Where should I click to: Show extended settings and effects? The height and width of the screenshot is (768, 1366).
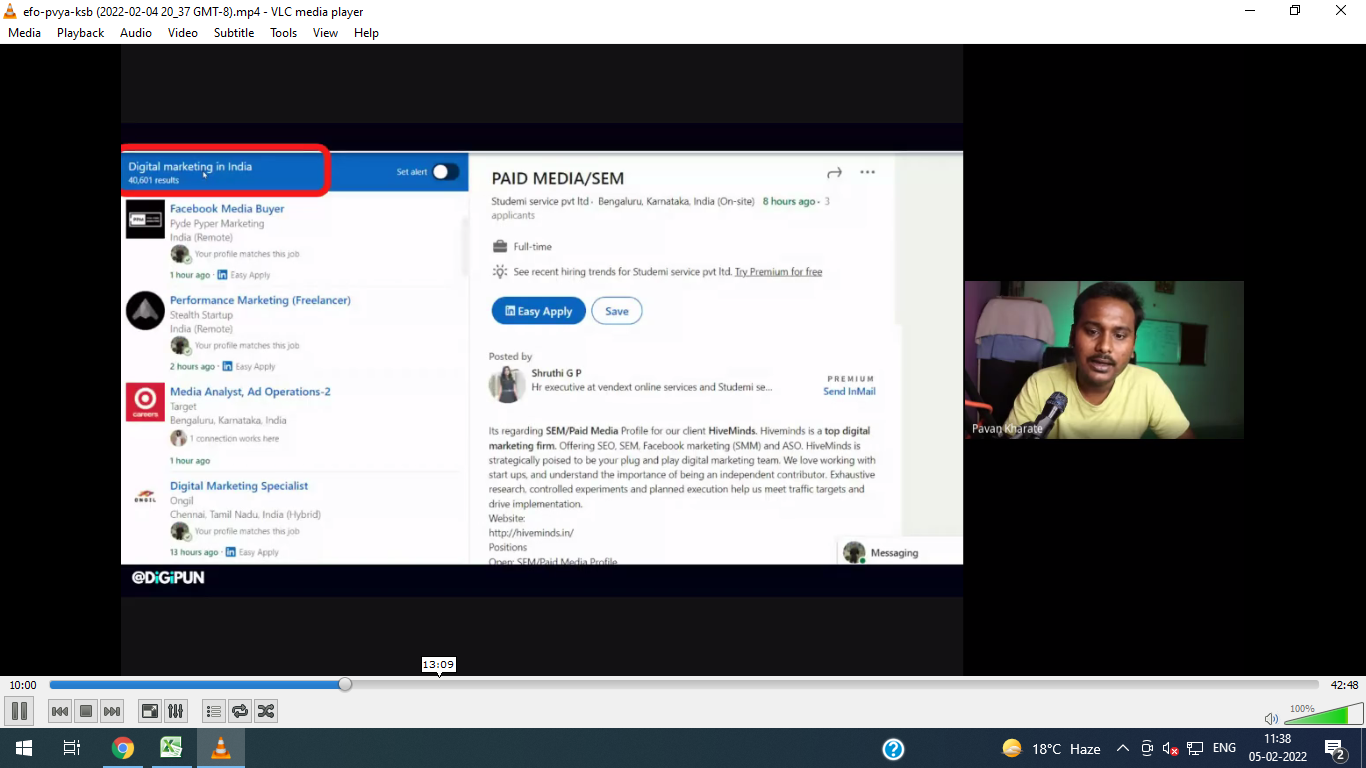click(176, 711)
